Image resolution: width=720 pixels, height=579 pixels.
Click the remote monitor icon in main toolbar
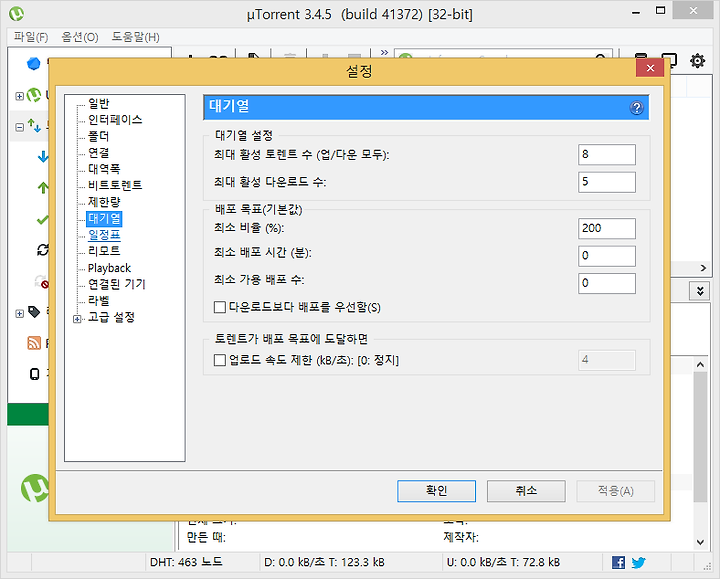pyautogui.click(x=669, y=60)
